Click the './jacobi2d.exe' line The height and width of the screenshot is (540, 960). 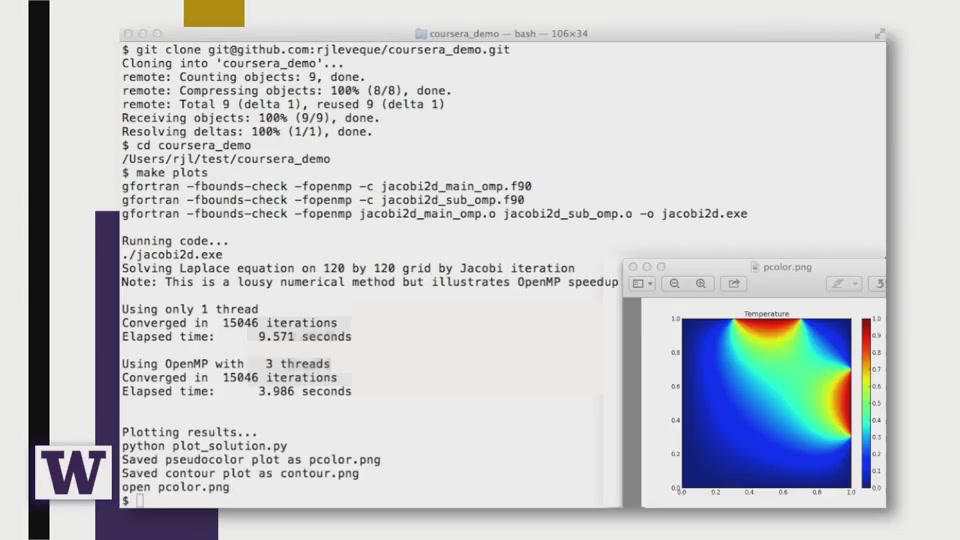click(x=172, y=255)
